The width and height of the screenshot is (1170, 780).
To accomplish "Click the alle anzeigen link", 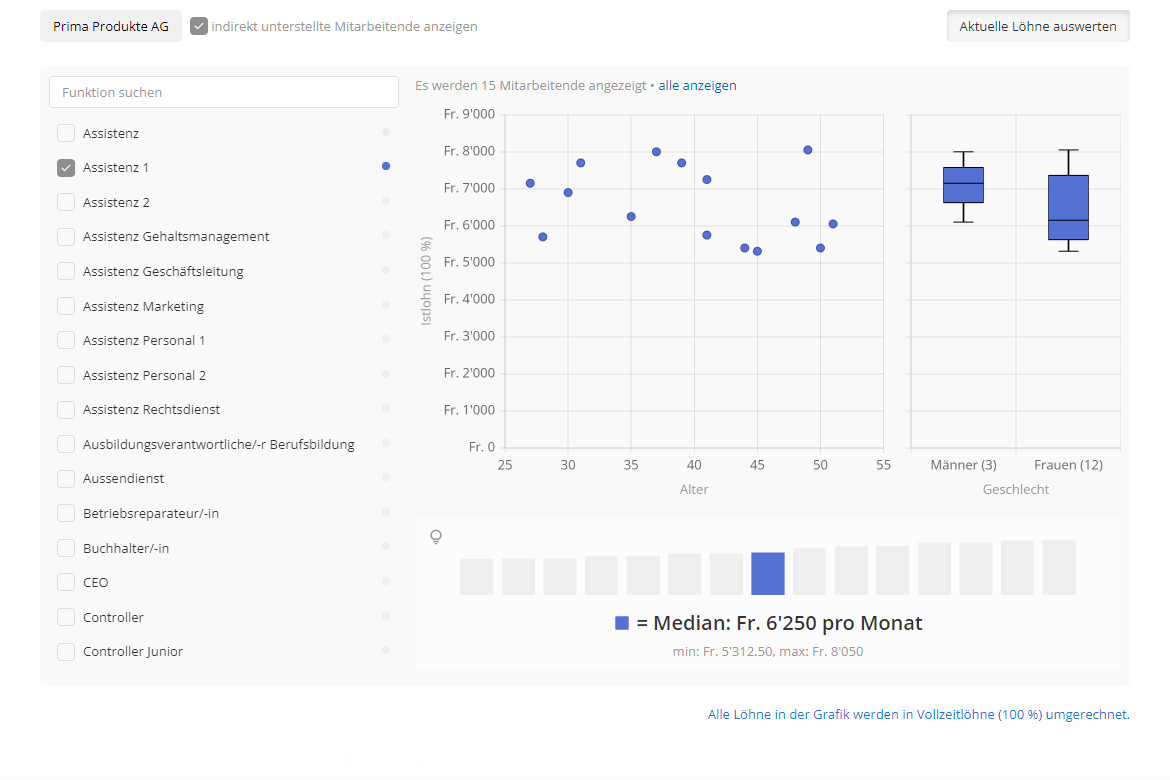I will click(x=697, y=86).
